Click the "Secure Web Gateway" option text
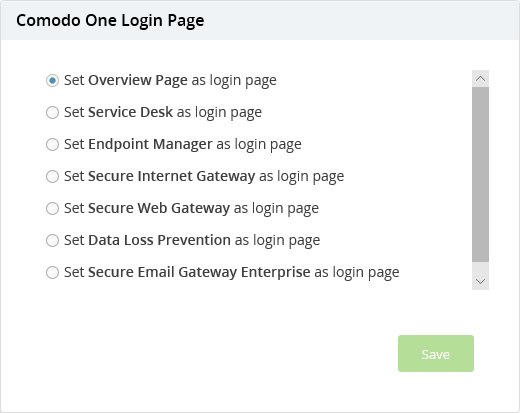 coord(159,208)
